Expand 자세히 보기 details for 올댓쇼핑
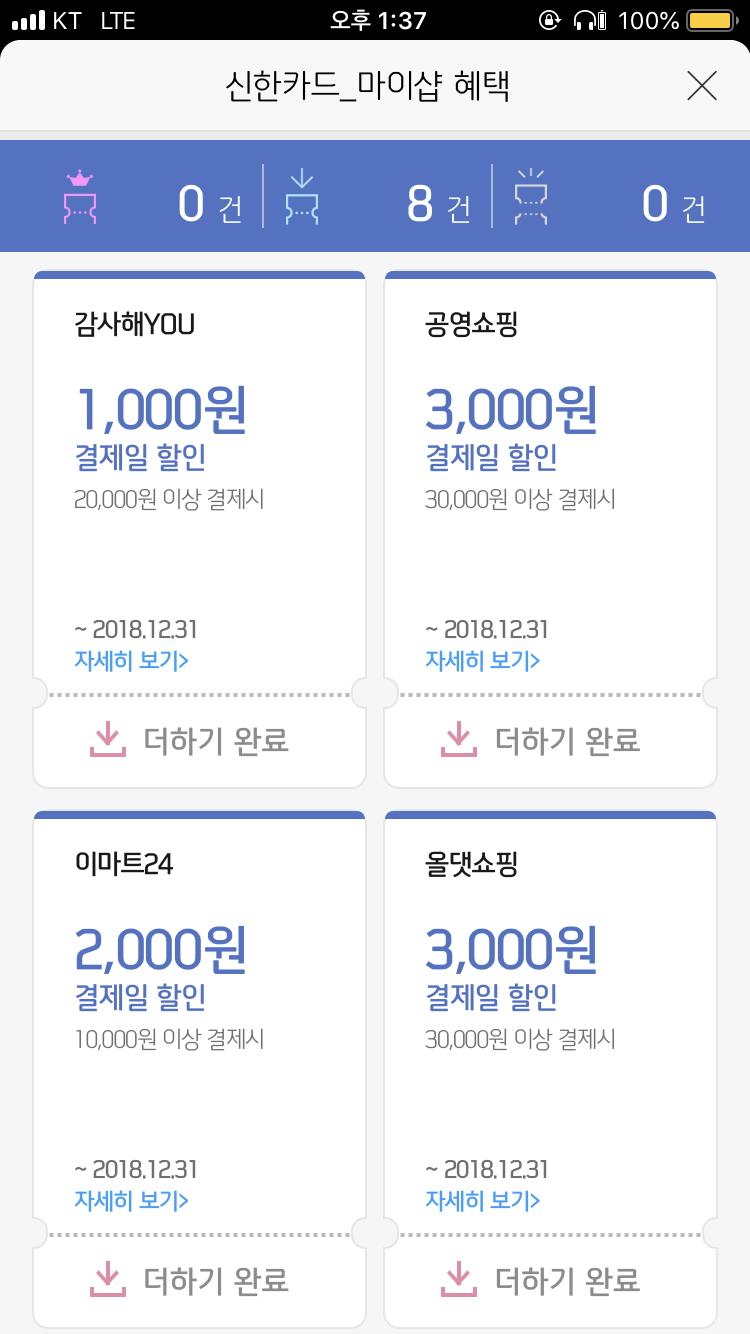The width and height of the screenshot is (750, 1334). click(482, 1200)
